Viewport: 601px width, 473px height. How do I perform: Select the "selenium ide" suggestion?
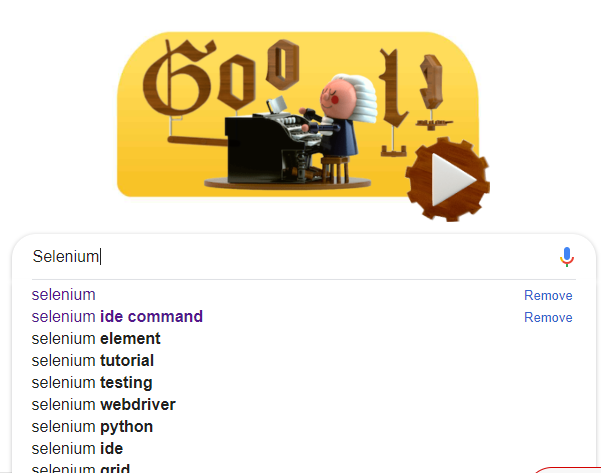[77, 449]
